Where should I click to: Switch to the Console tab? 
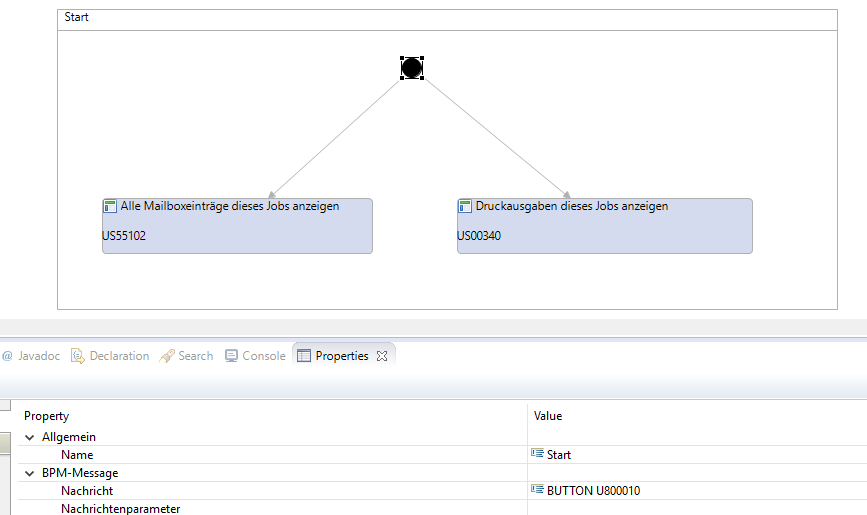255,356
